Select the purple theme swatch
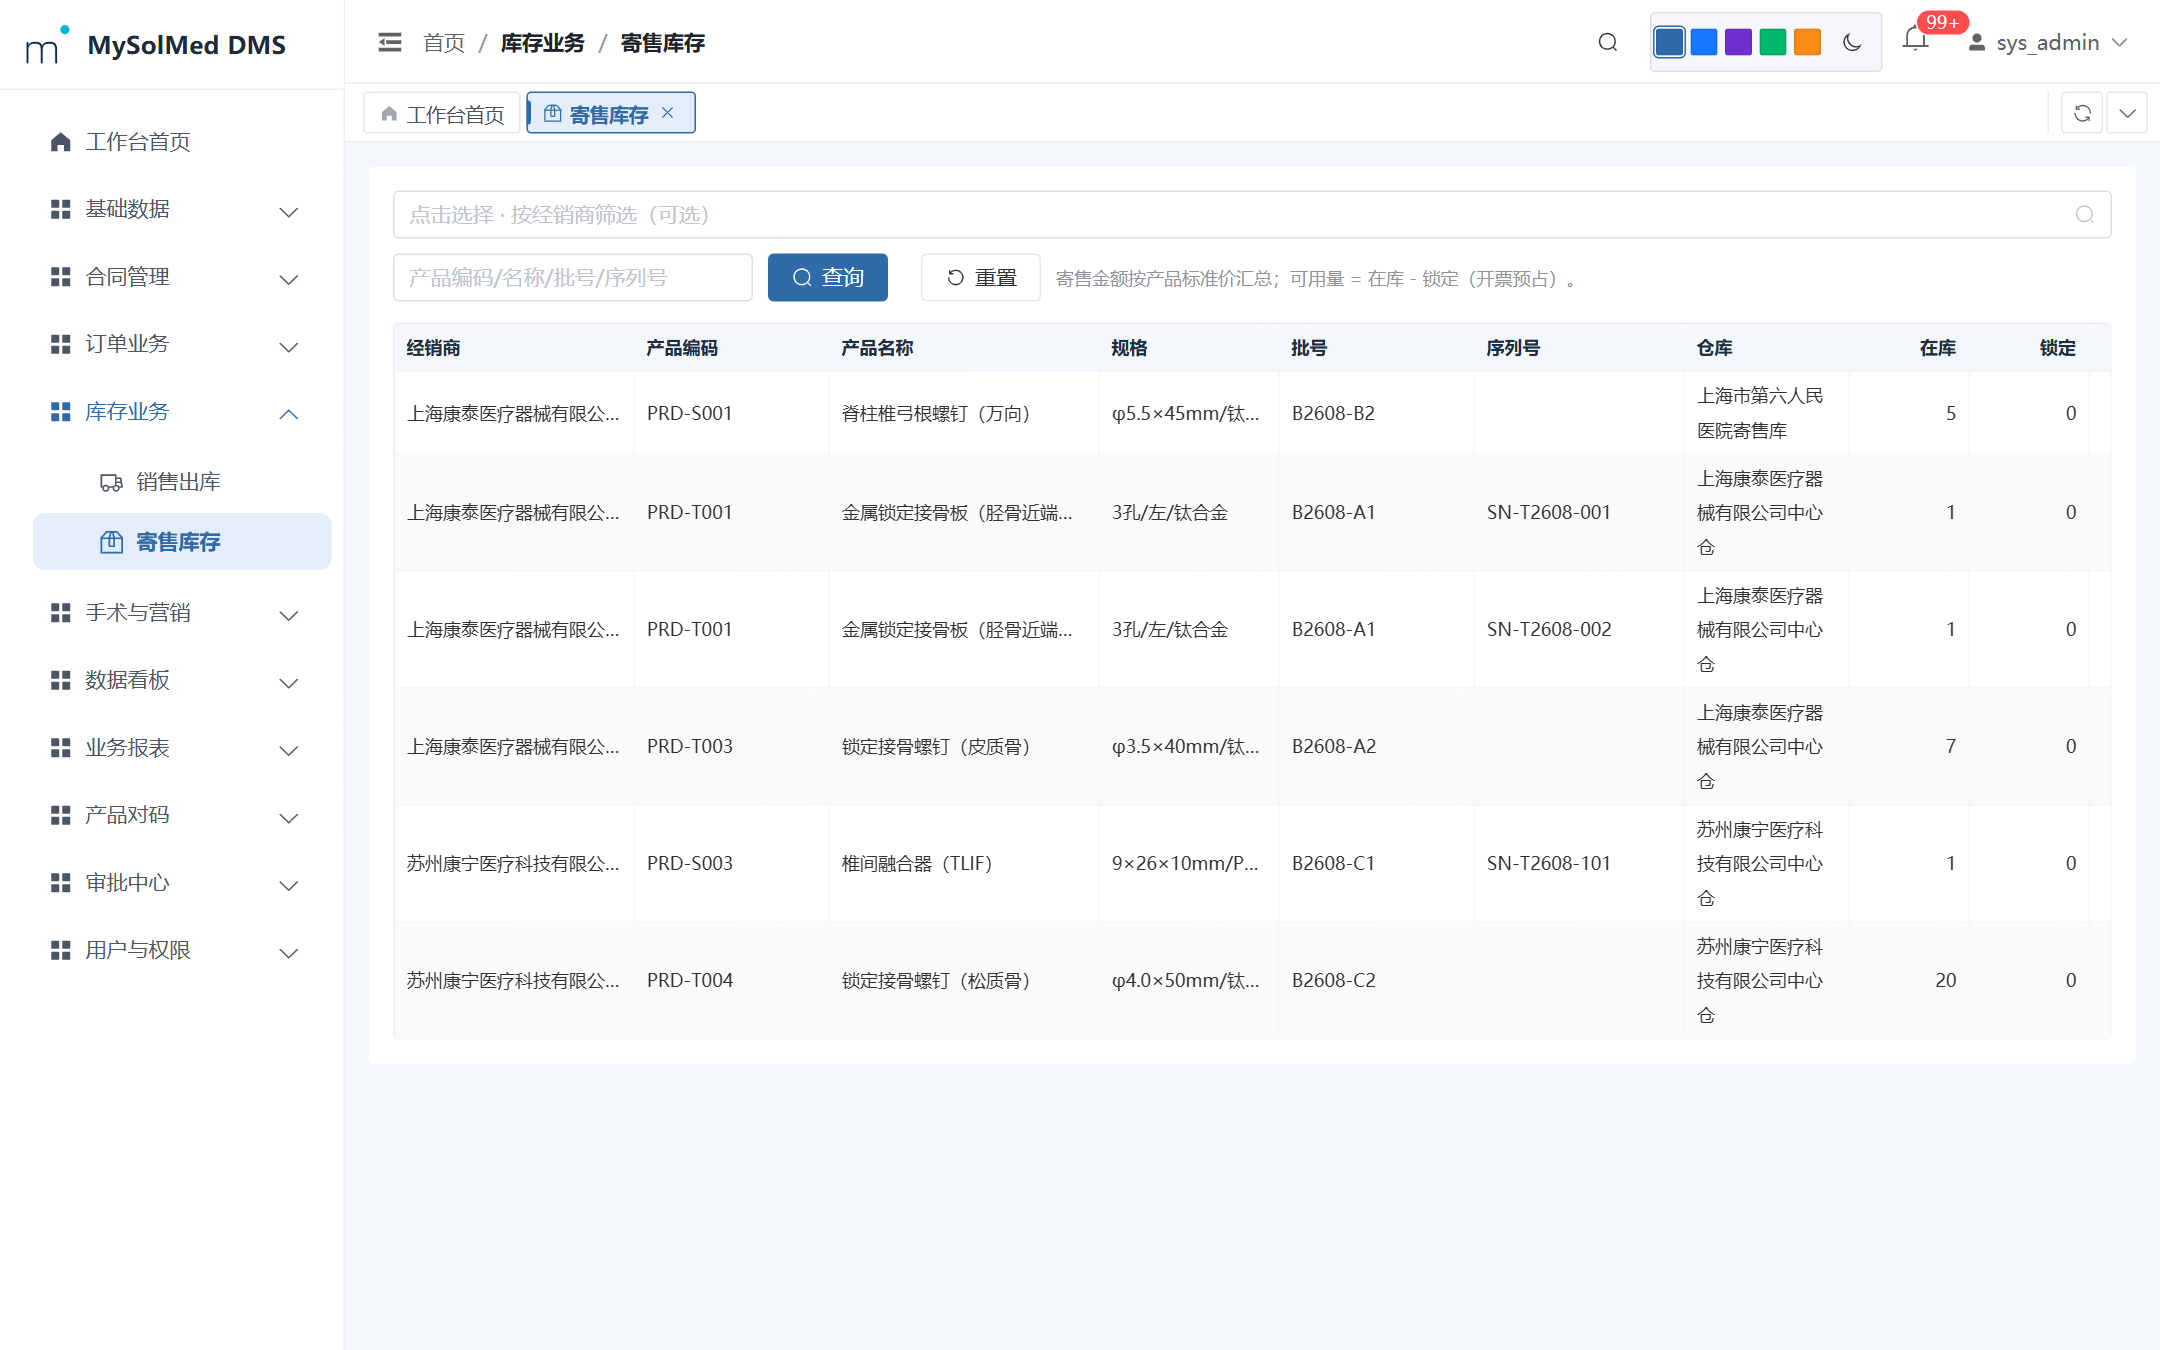Viewport: 2160px width, 1350px height. 1739,42
